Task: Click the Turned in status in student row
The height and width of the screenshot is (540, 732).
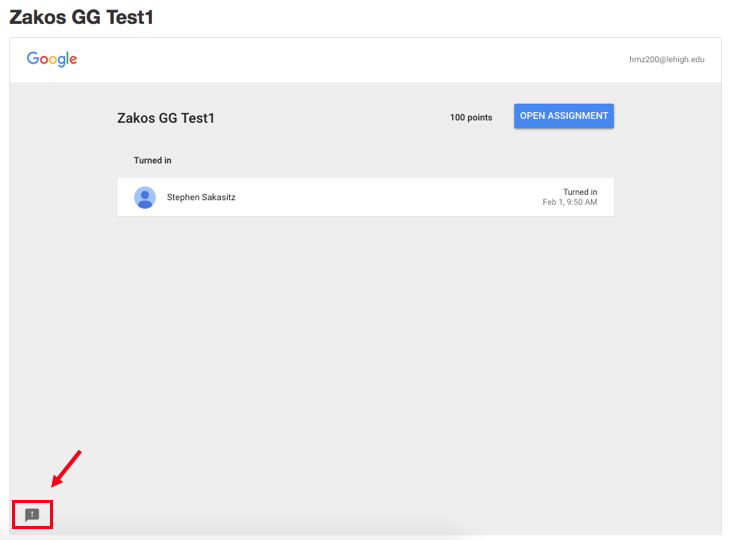Action: [580, 192]
